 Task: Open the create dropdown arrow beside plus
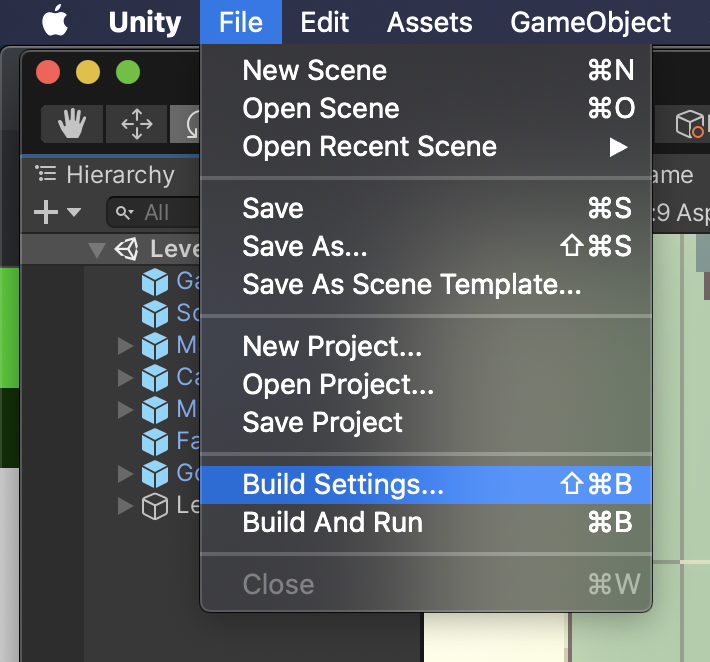tap(74, 212)
